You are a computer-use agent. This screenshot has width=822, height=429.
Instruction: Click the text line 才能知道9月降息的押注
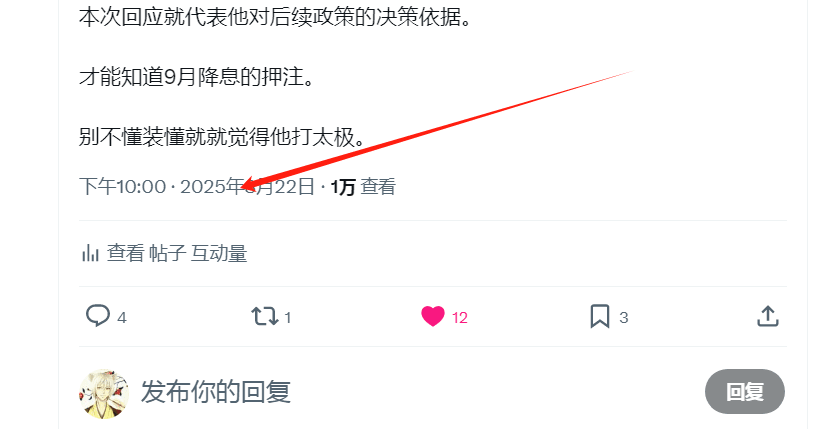click(x=197, y=77)
